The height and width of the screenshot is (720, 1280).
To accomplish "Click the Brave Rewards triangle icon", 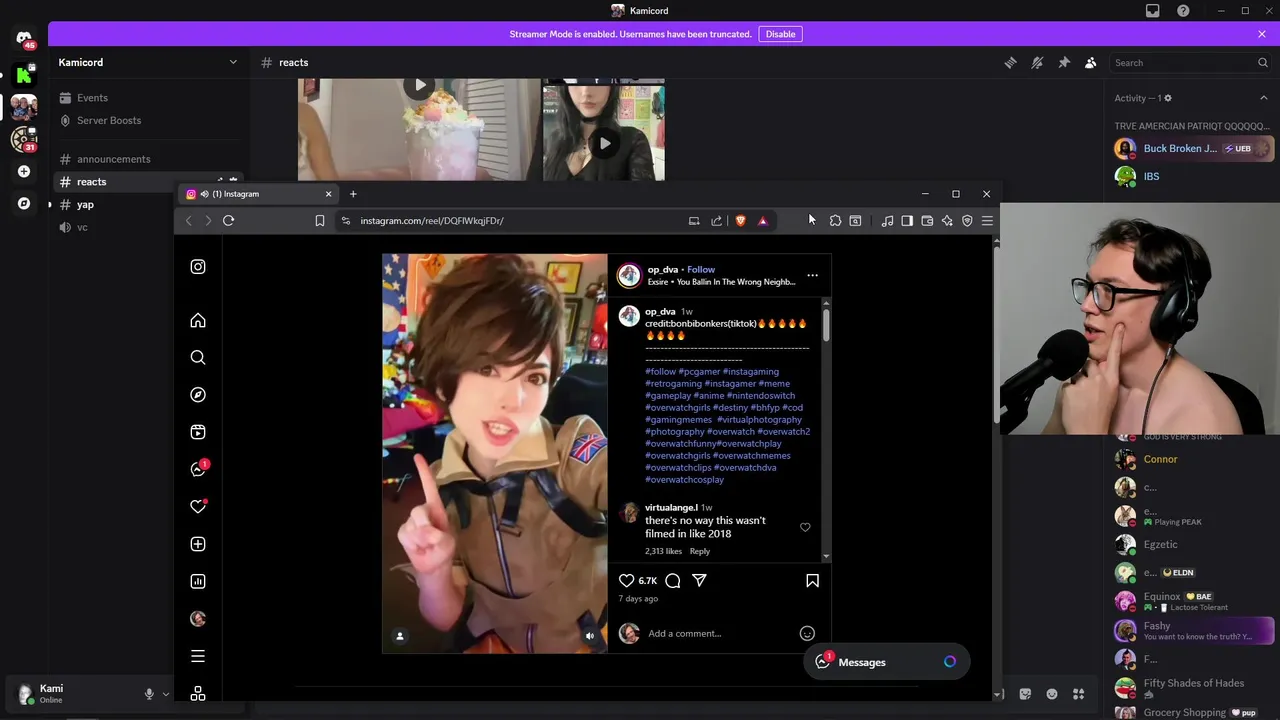I will (763, 221).
